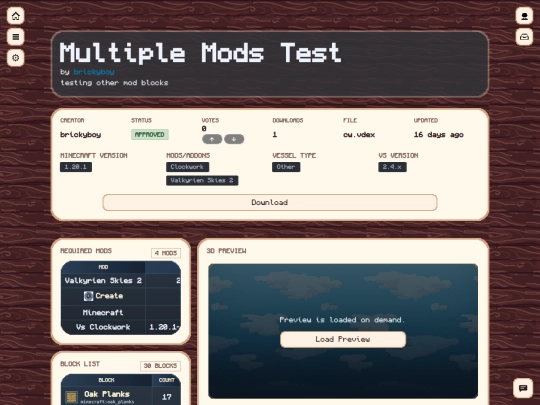The image size is (540, 405).
Task: Click the Download button
Action: tap(270, 202)
